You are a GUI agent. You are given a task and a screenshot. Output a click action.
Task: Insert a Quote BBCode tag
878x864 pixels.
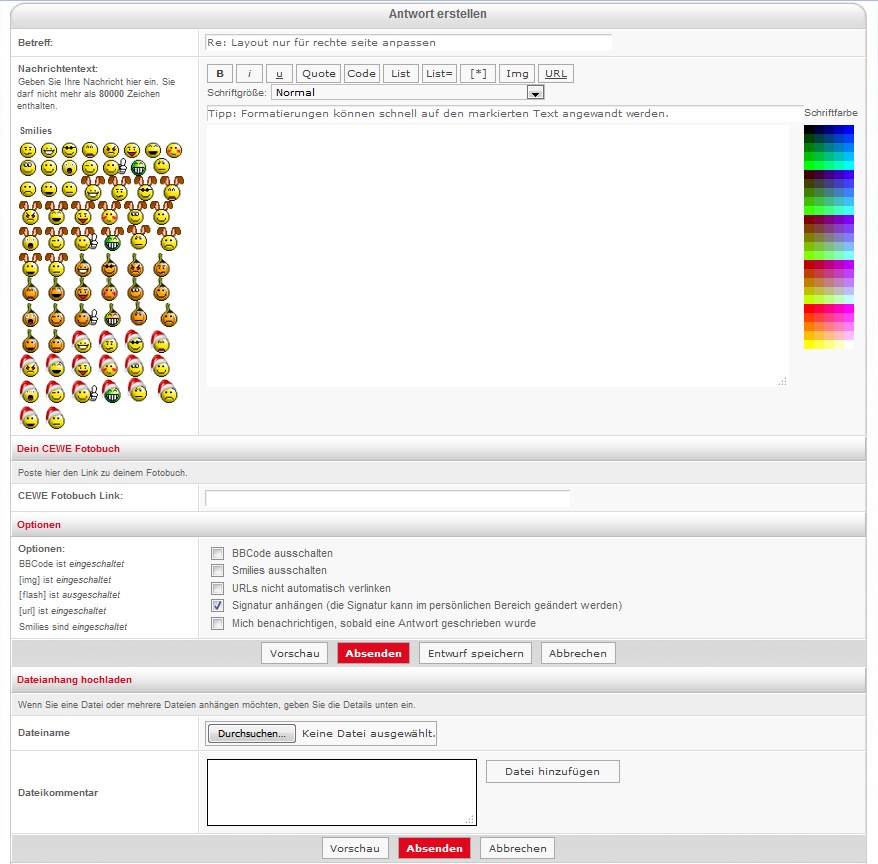(x=319, y=73)
